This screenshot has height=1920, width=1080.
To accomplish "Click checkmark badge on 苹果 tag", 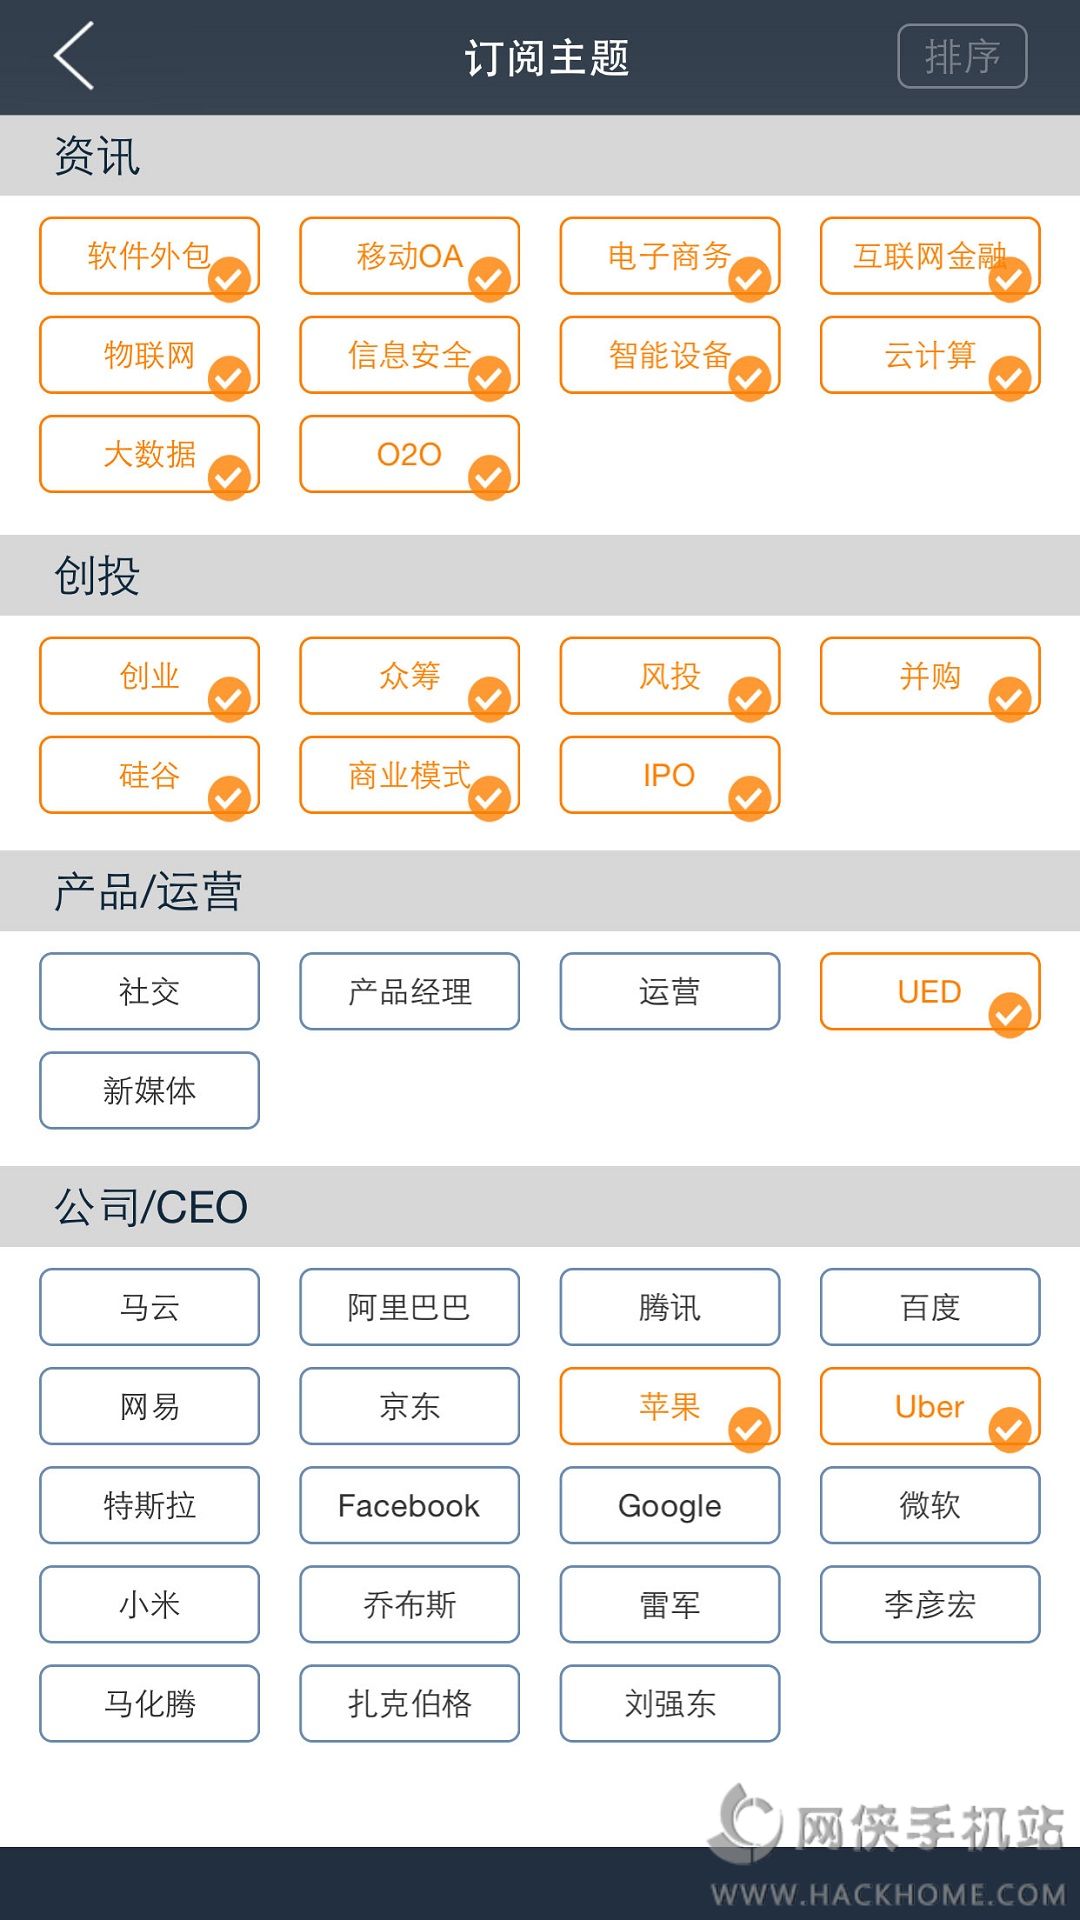I will [749, 1429].
